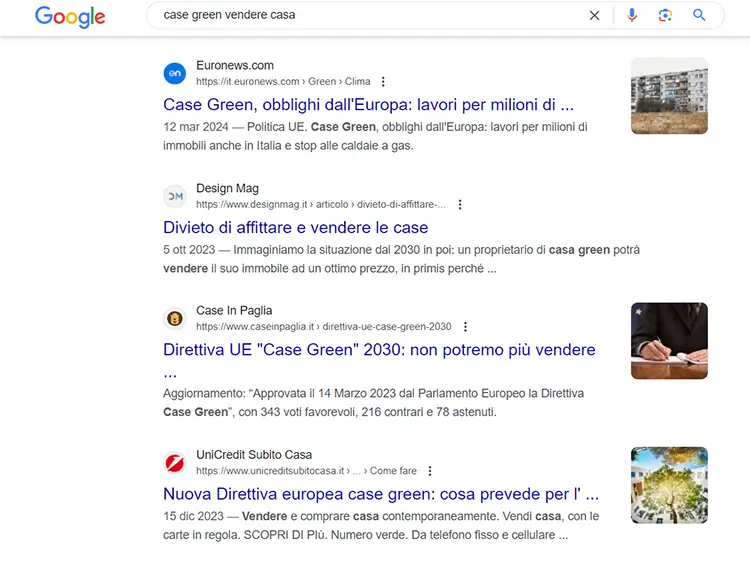Click the '15 dic 2023' snippet date

[193, 517]
